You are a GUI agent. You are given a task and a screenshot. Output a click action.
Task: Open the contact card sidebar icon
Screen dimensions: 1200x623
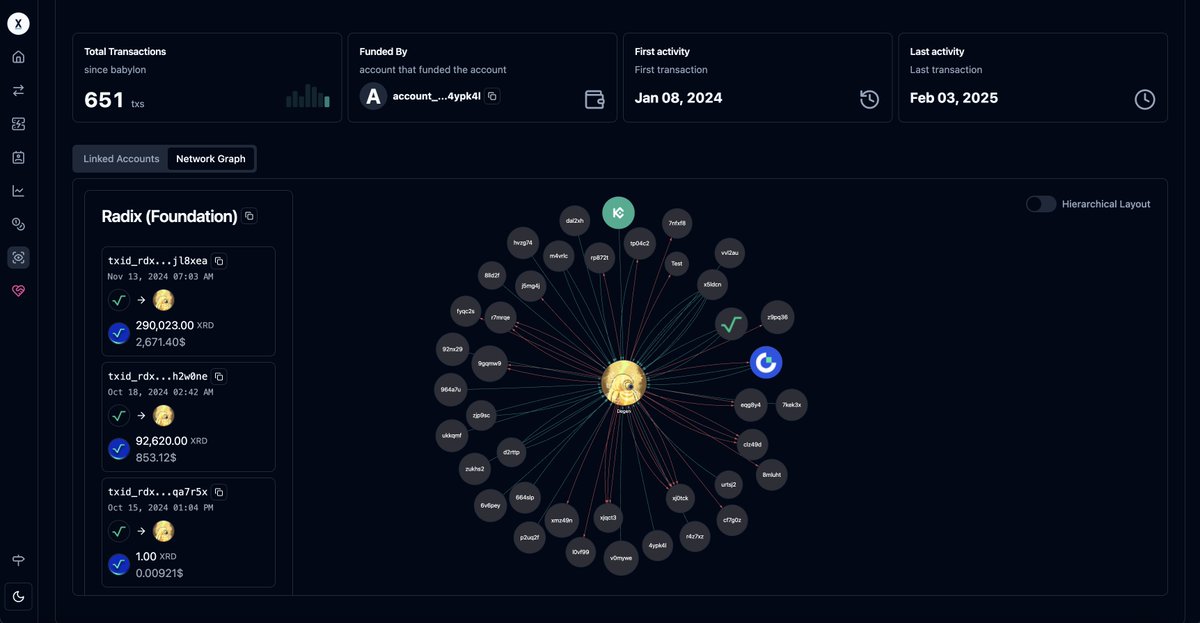[18, 157]
